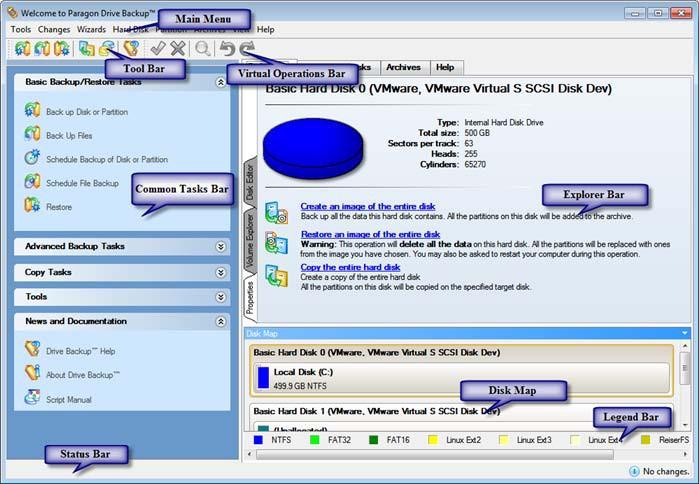Click the Local Disk (C:) partition label

click(303, 372)
